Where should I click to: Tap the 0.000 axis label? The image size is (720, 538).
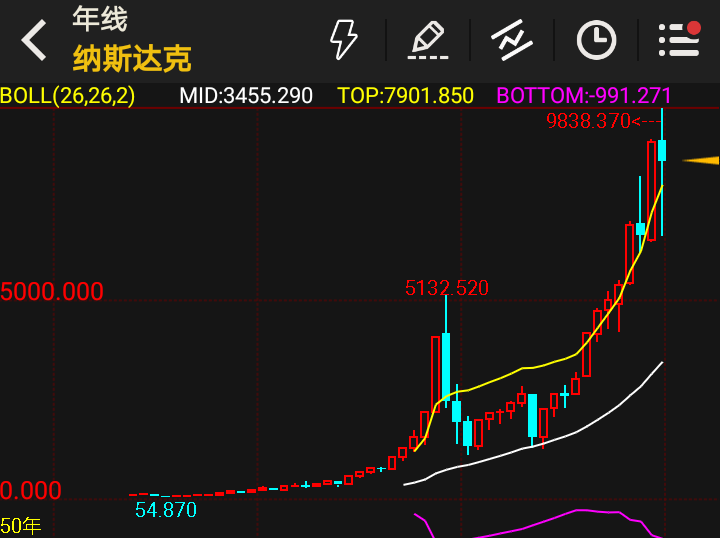[x=31, y=491]
